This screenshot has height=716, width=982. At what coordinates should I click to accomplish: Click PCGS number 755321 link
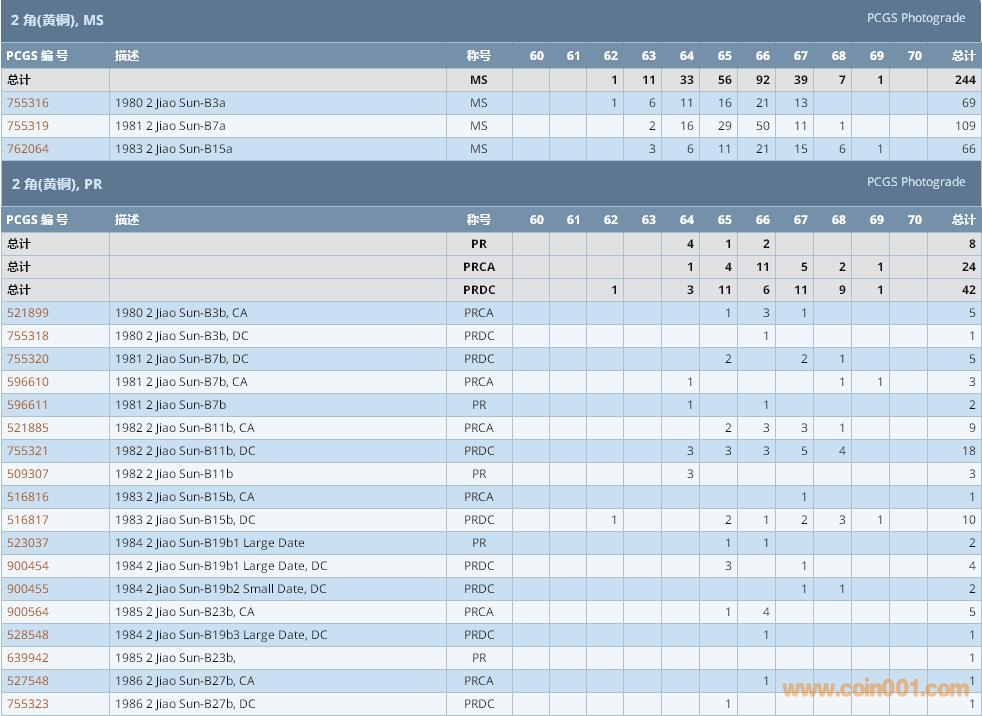click(x=28, y=451)
